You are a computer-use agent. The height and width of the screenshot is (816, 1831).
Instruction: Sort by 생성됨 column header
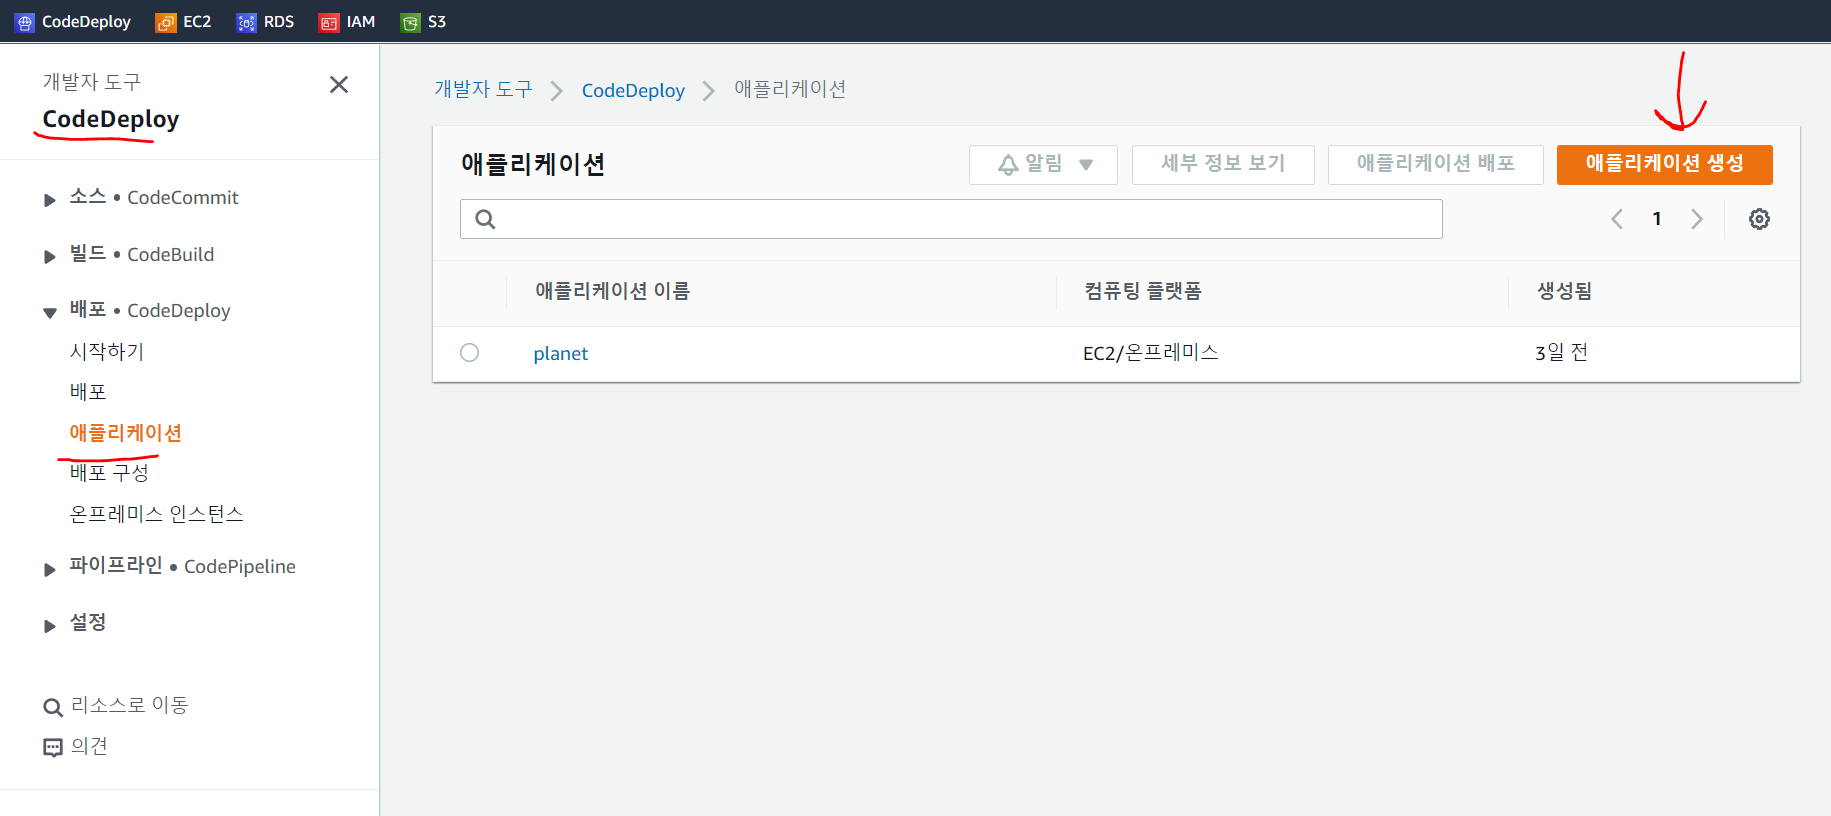pos(1564,291)
